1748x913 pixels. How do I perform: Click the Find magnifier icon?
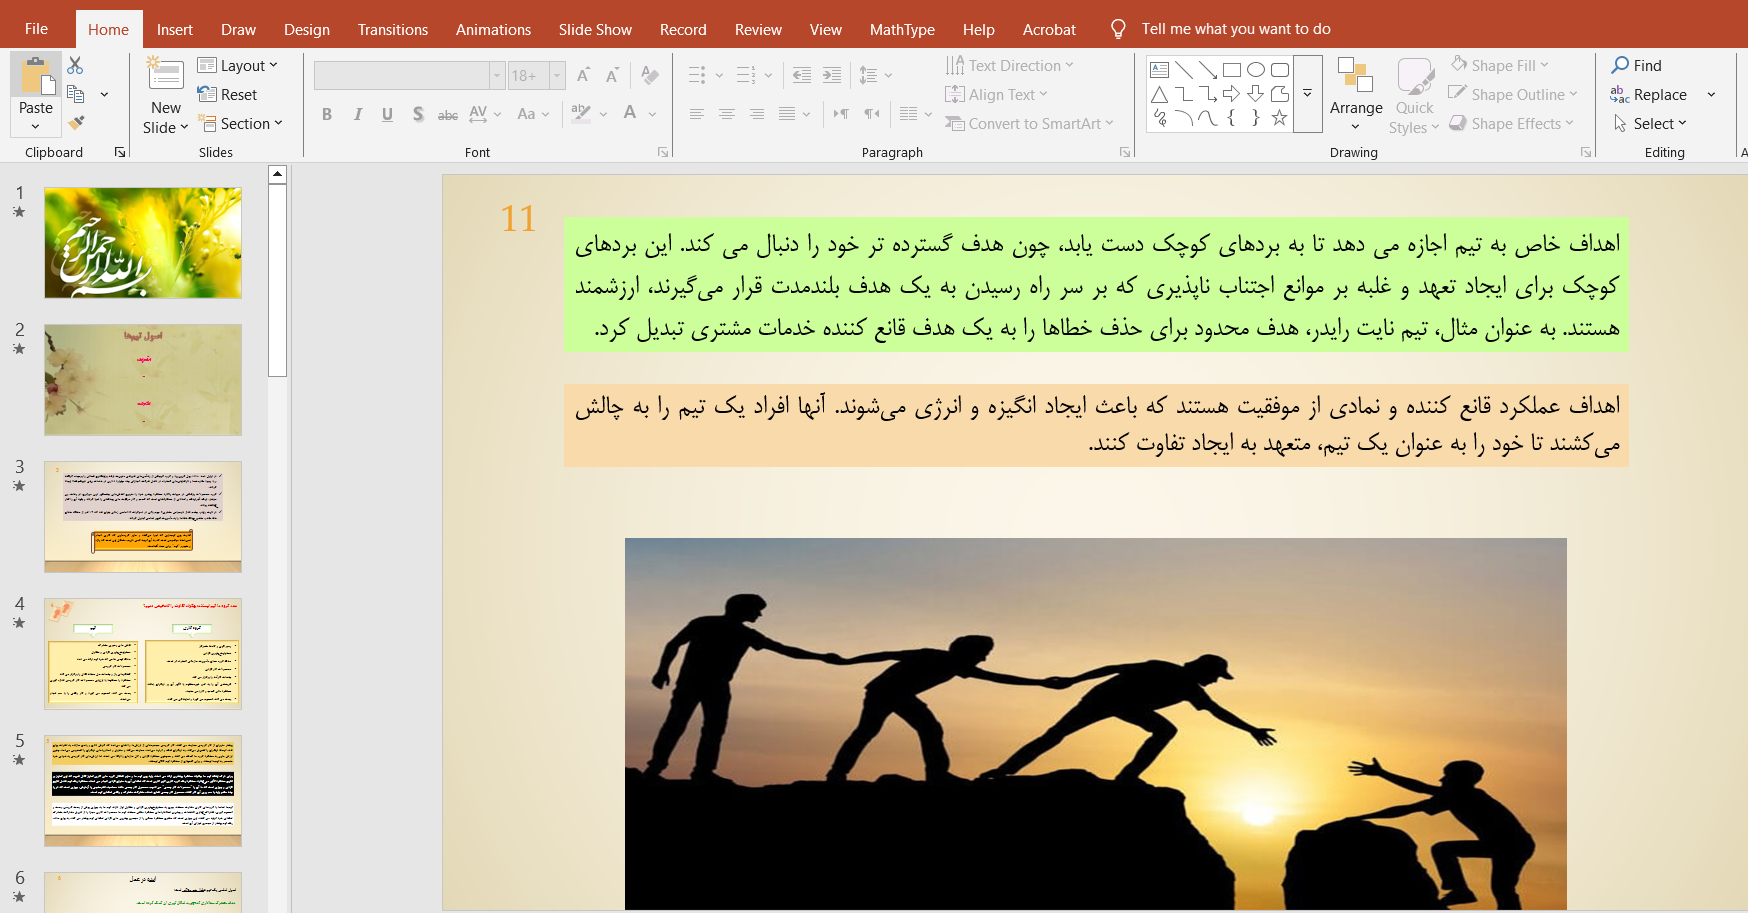[1620, 65]
